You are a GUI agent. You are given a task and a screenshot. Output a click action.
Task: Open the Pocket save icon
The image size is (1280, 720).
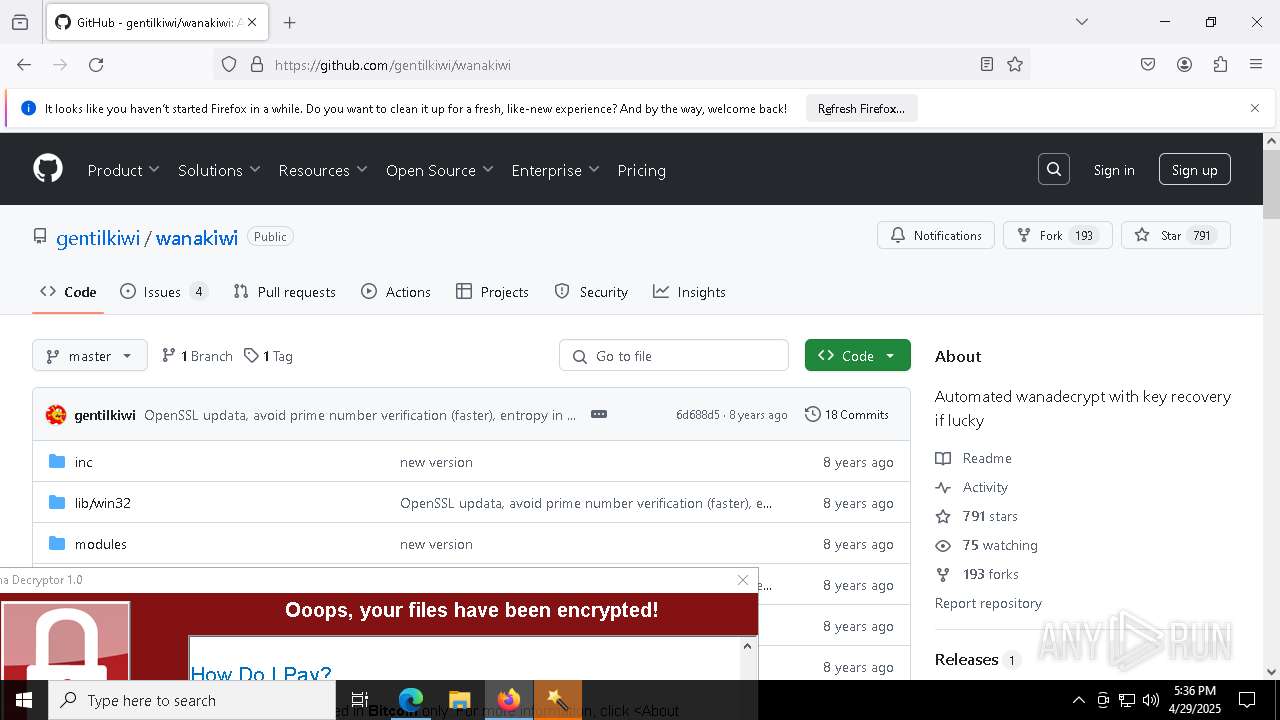1148,64
